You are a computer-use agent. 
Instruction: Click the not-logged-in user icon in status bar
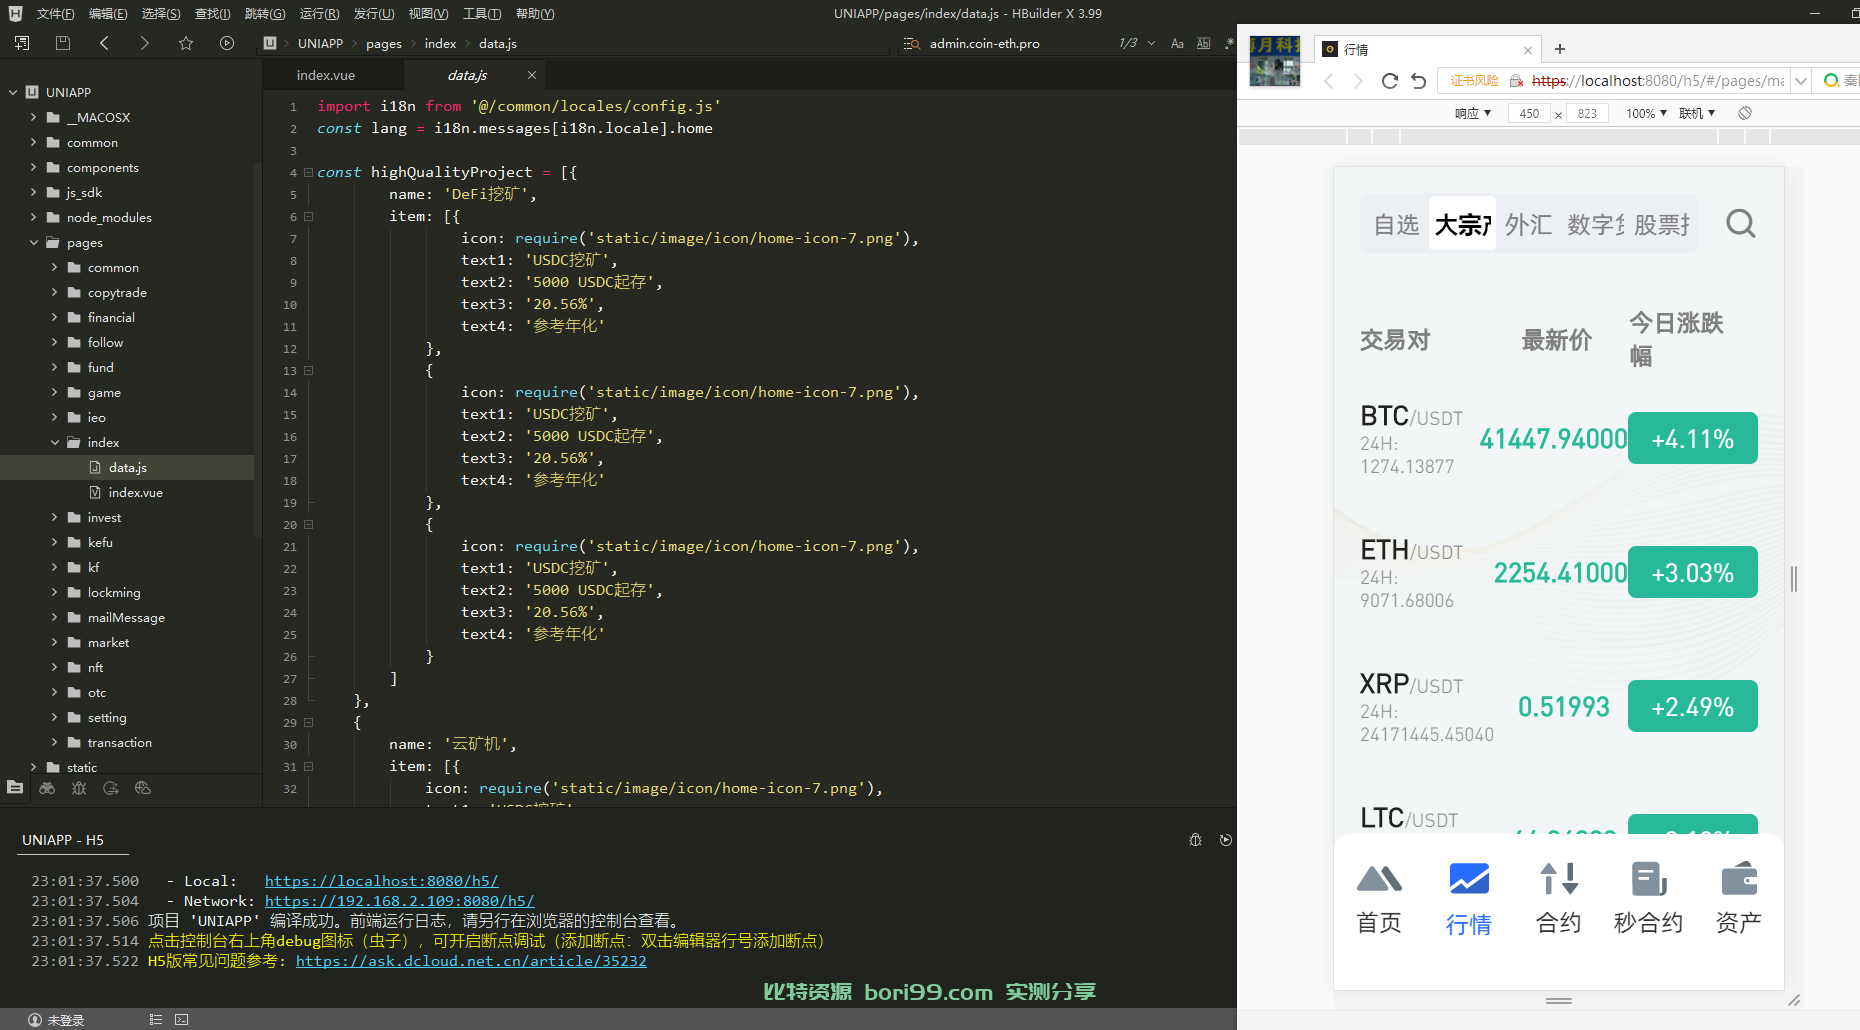[x=35, y=1020]
